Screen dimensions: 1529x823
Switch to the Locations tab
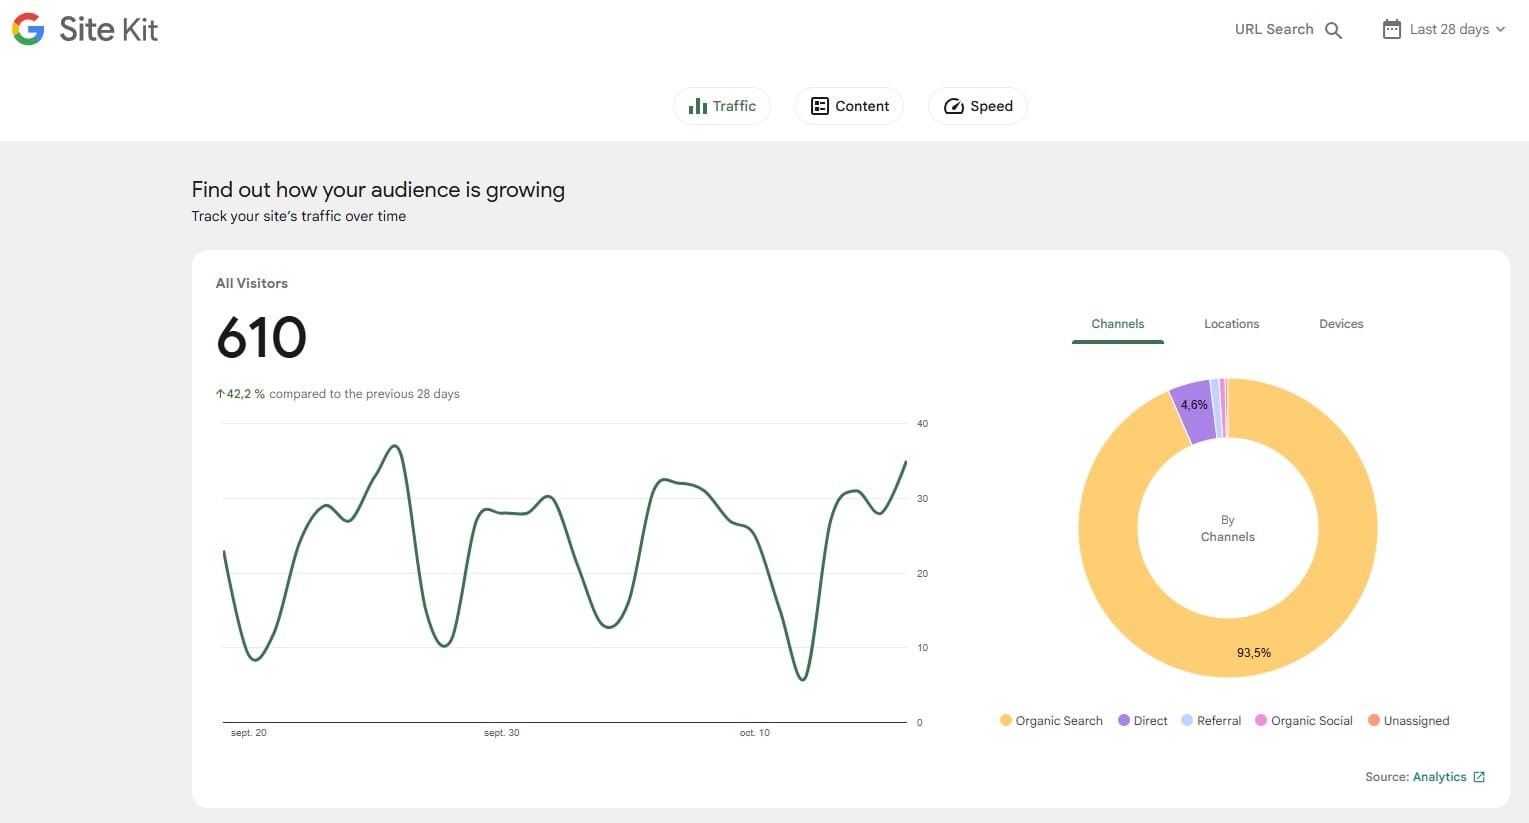[x=1231, y=324]
